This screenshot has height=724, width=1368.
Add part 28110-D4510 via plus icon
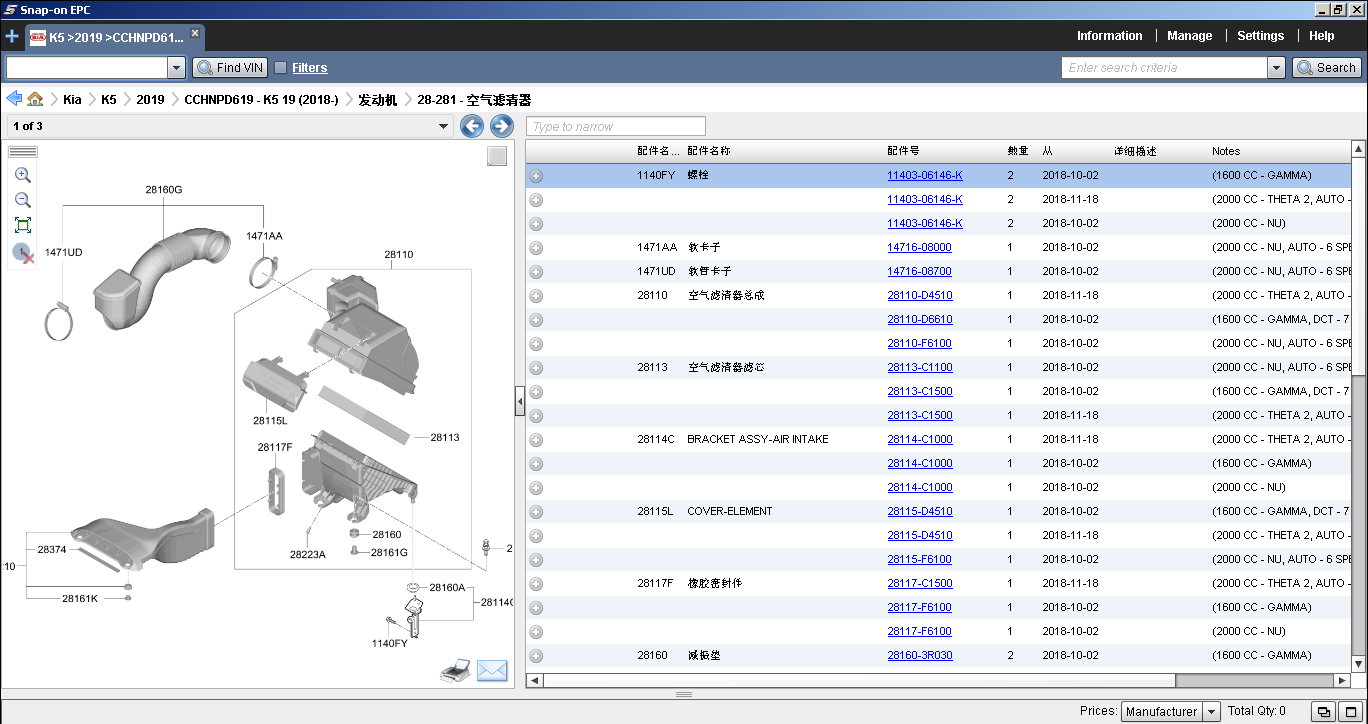pyautogui.click(x=536, y=296)
